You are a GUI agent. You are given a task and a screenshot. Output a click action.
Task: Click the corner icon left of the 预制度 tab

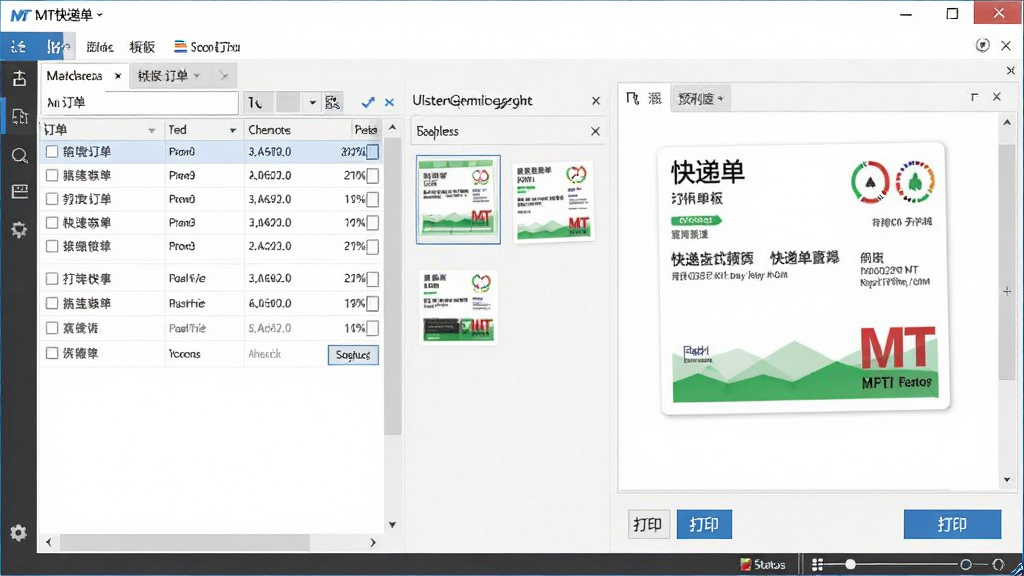[632, 99]
